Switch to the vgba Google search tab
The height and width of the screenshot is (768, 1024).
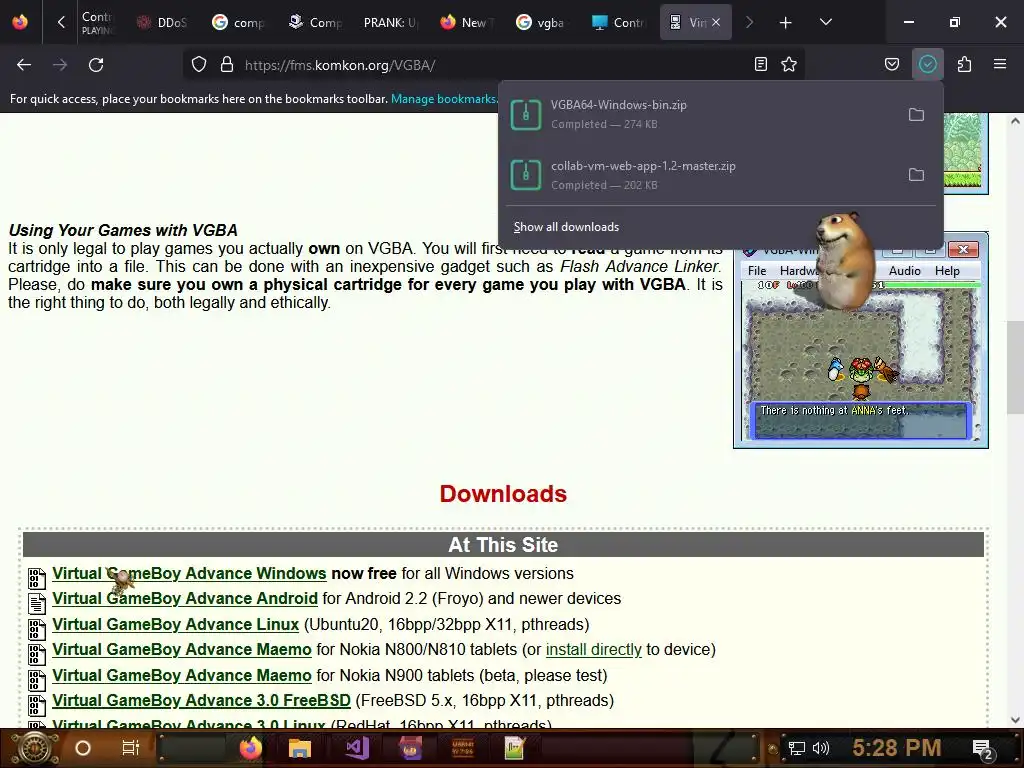(541, 23)
